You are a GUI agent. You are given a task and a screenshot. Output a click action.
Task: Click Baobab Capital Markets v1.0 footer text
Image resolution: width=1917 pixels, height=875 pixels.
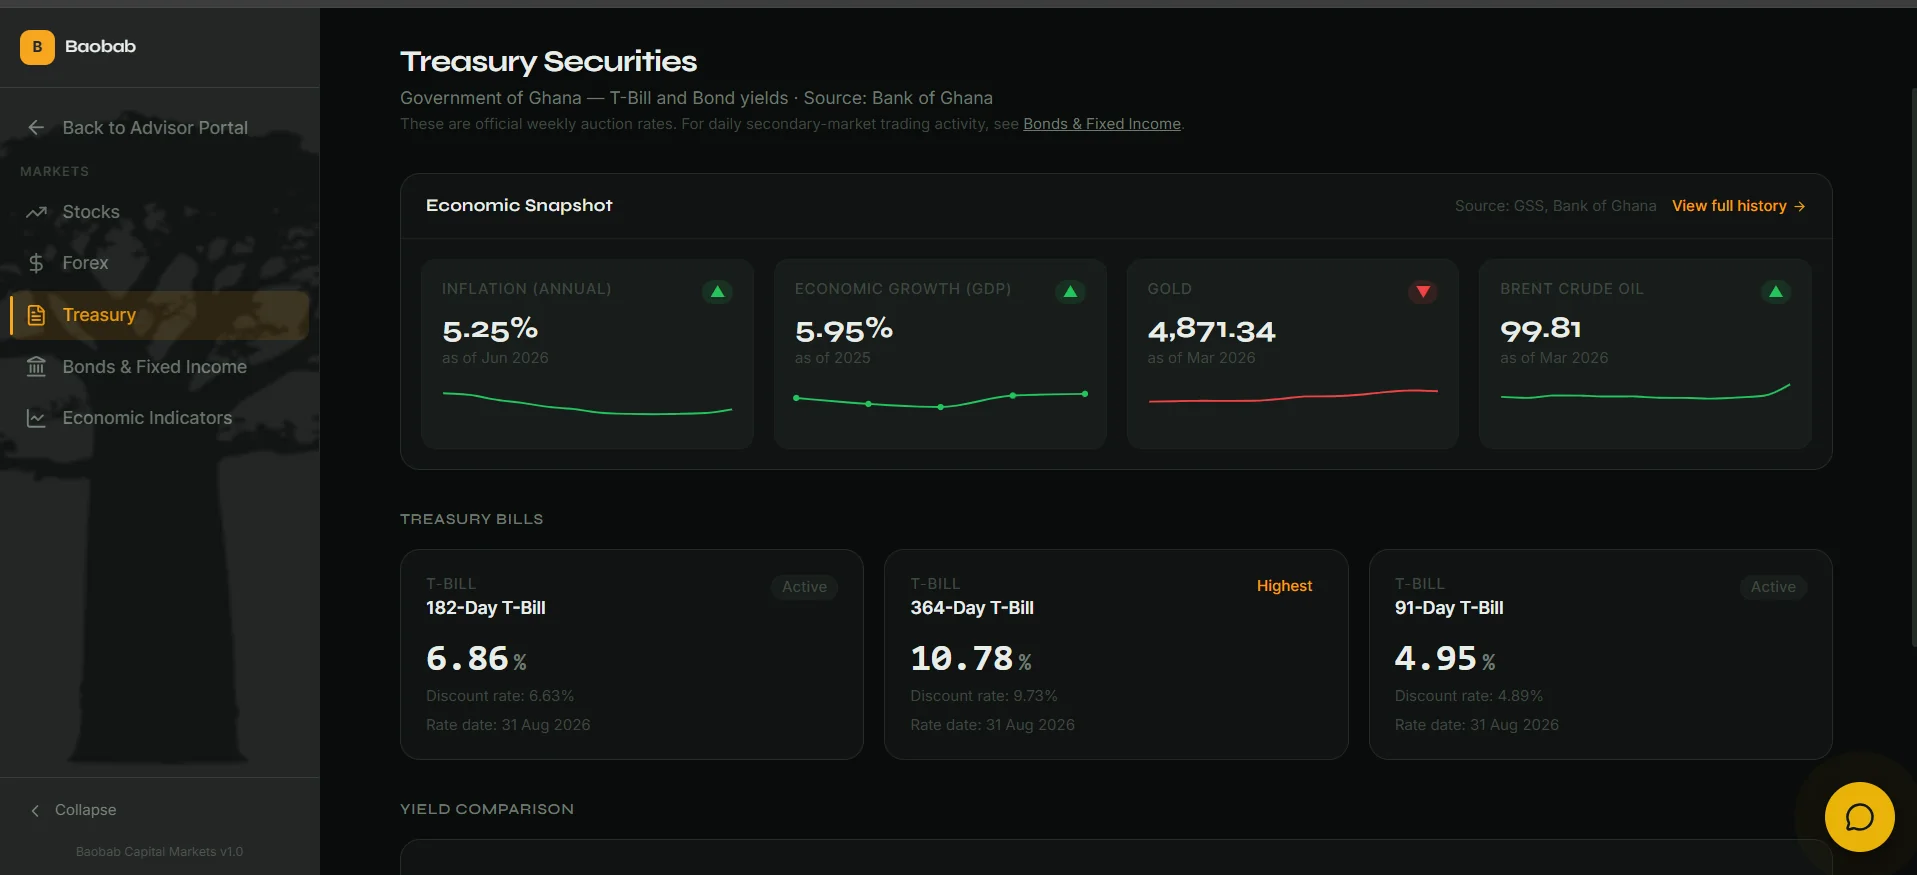coord(160,852)
